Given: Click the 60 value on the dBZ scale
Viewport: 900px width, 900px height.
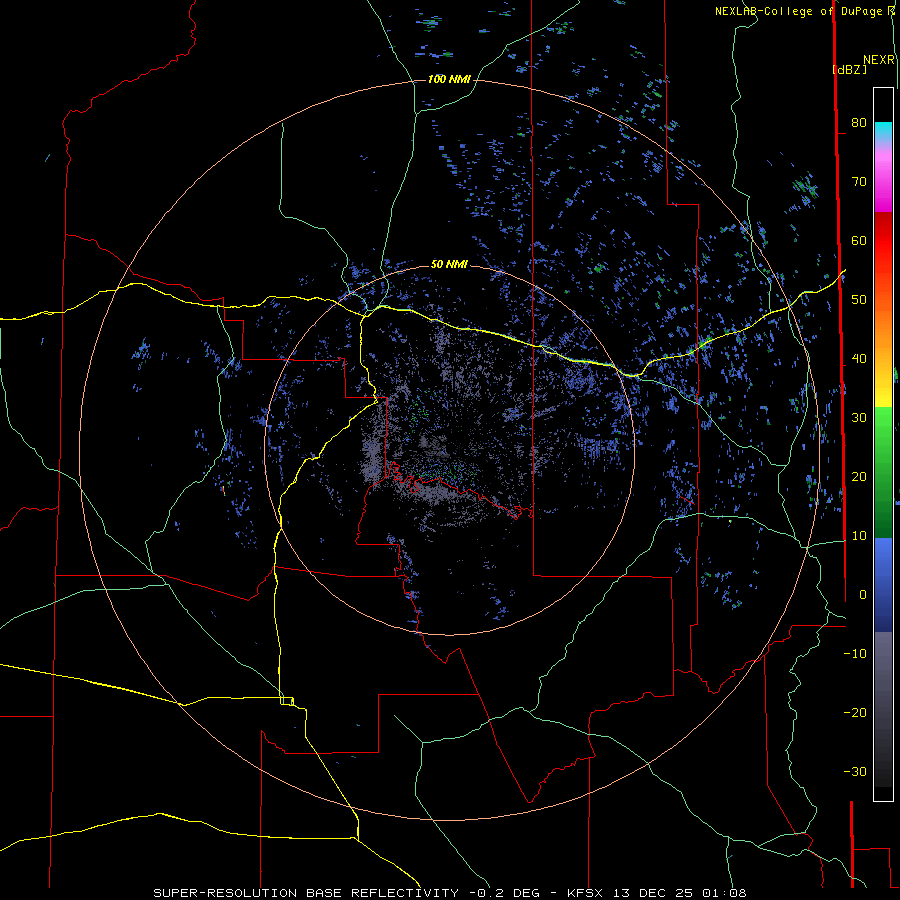Looking at the screenshot, I should tap(859, 240).
